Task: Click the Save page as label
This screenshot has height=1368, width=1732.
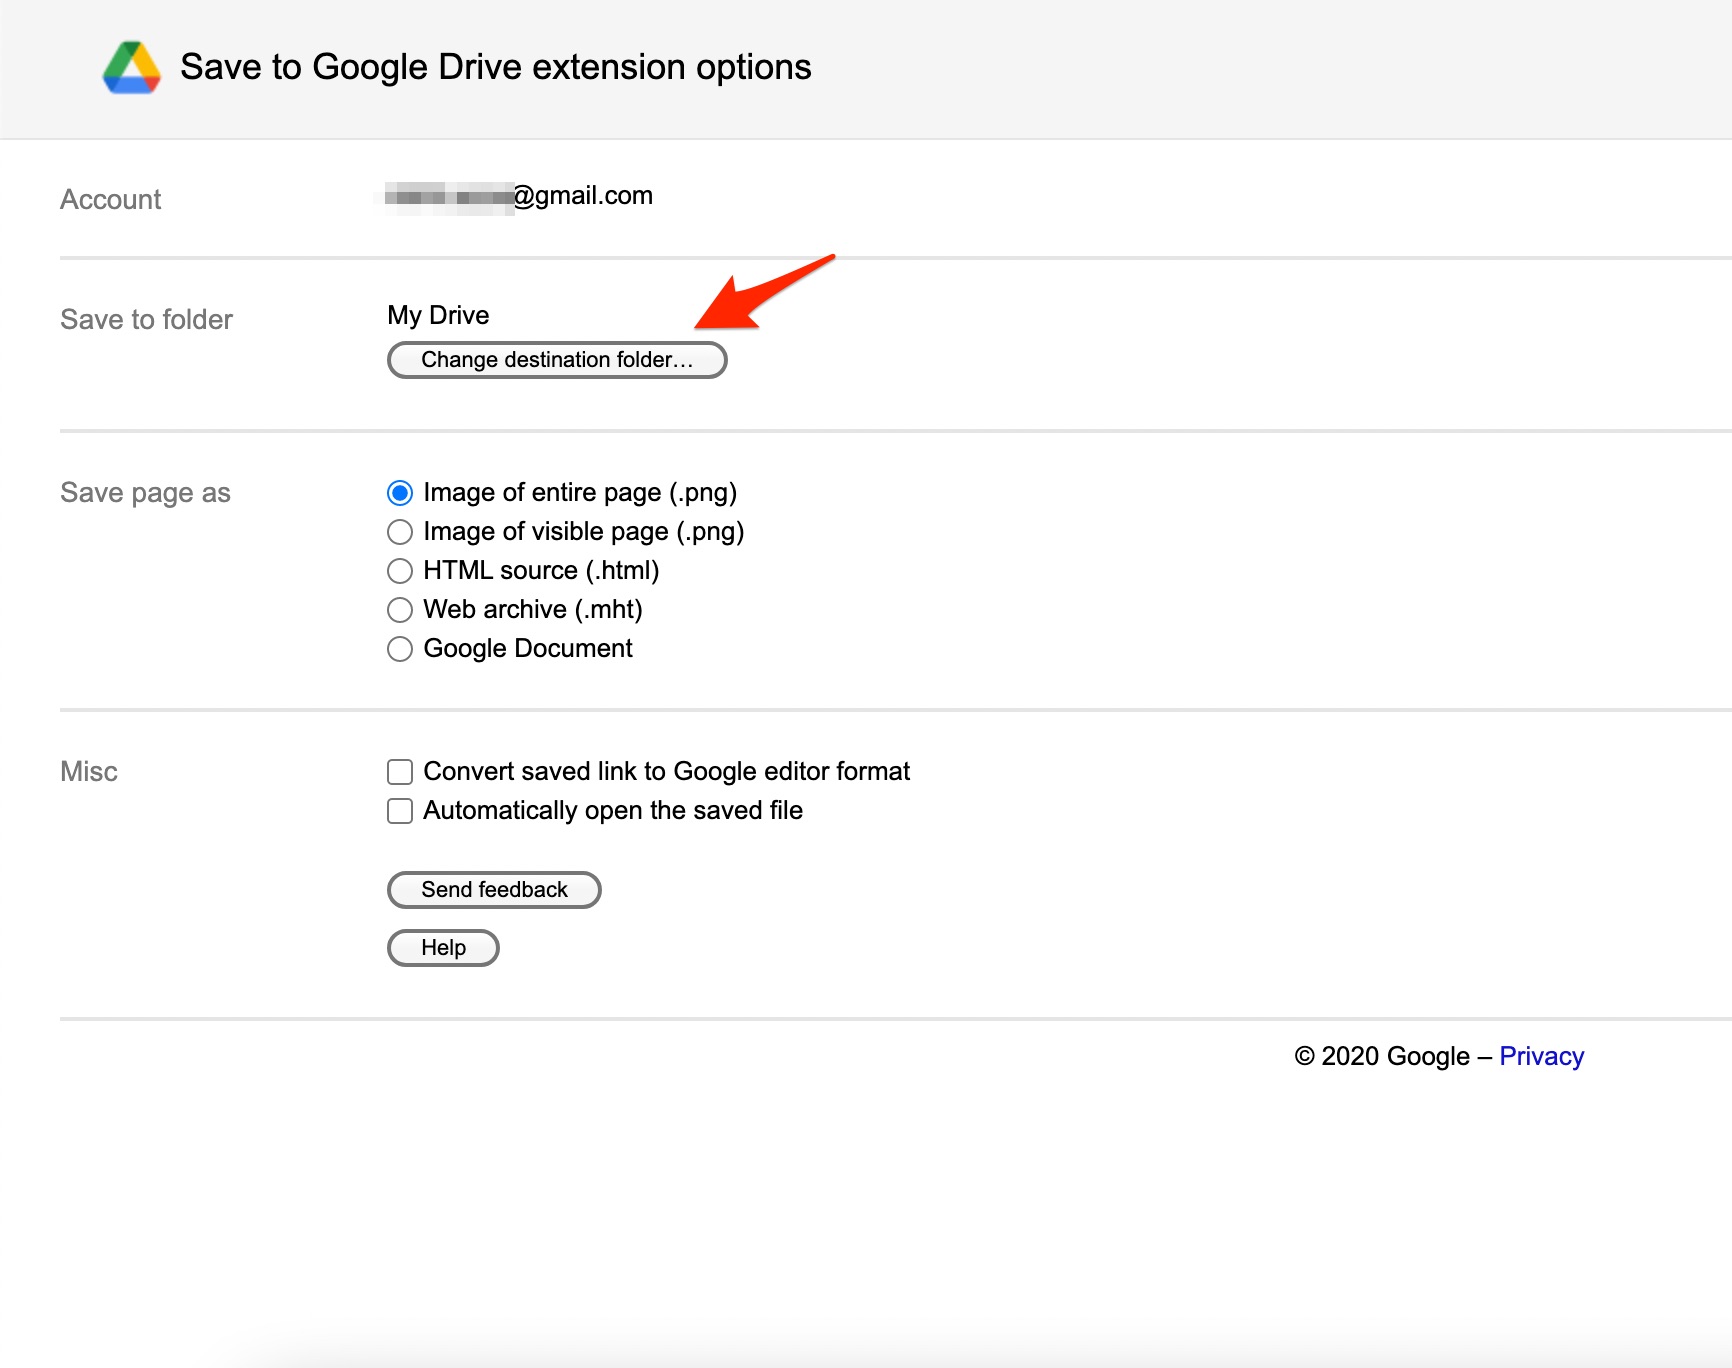Action: tap(145, 493)
